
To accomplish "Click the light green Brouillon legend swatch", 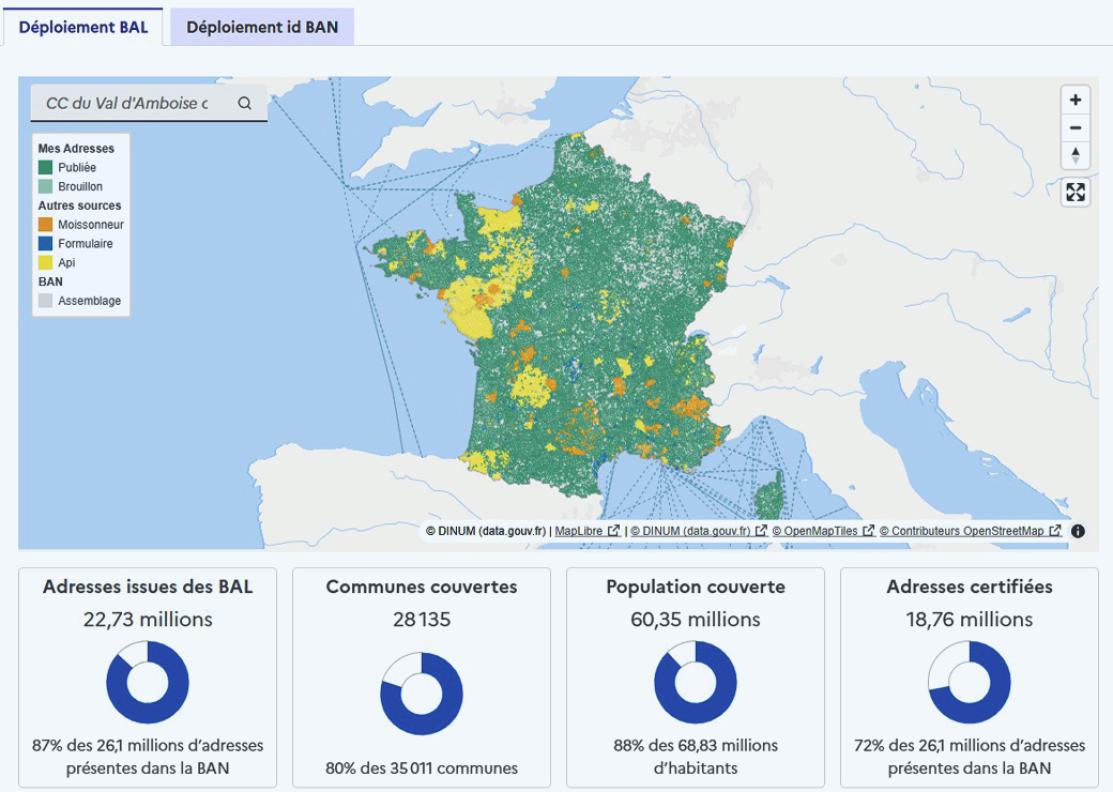I will tap(45, 187).
